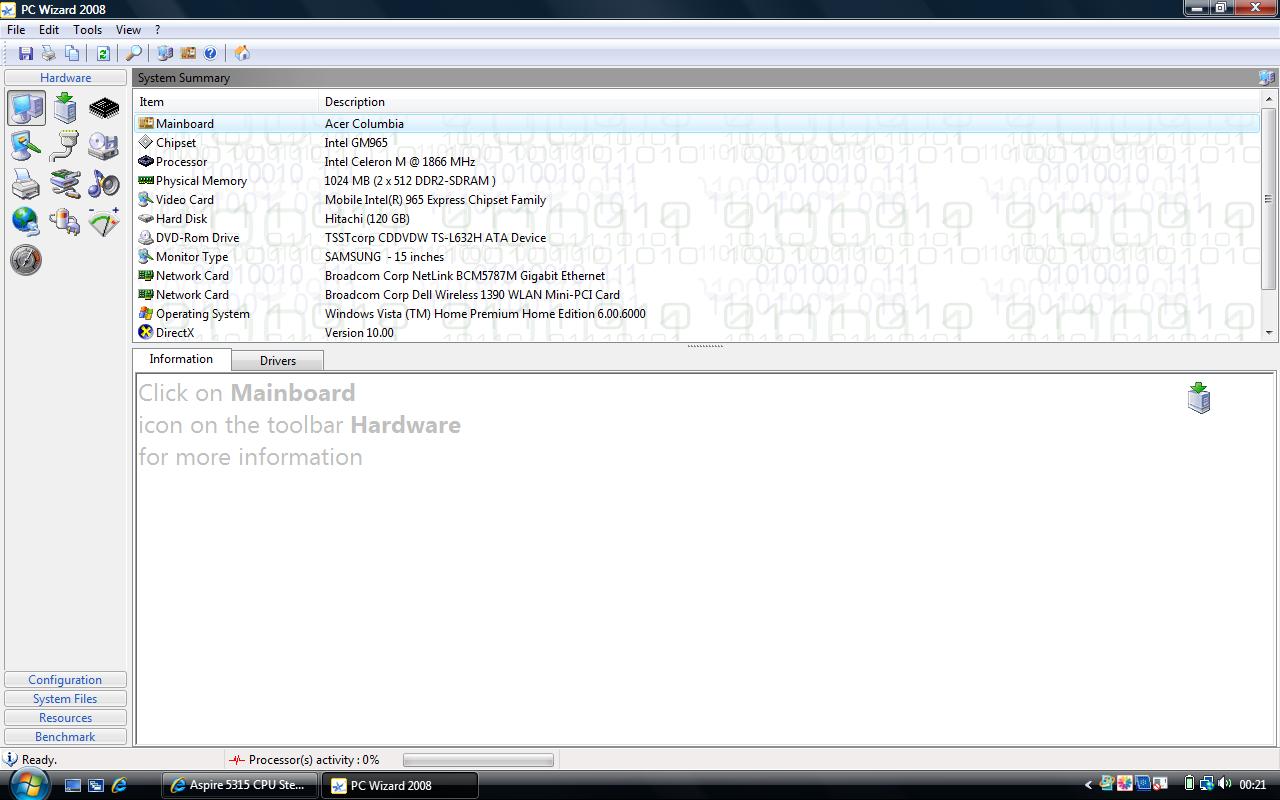This screenshot has height=800, width=1280.
Task: Select Mainboard icon with green arrow
Action: point(65,108)
